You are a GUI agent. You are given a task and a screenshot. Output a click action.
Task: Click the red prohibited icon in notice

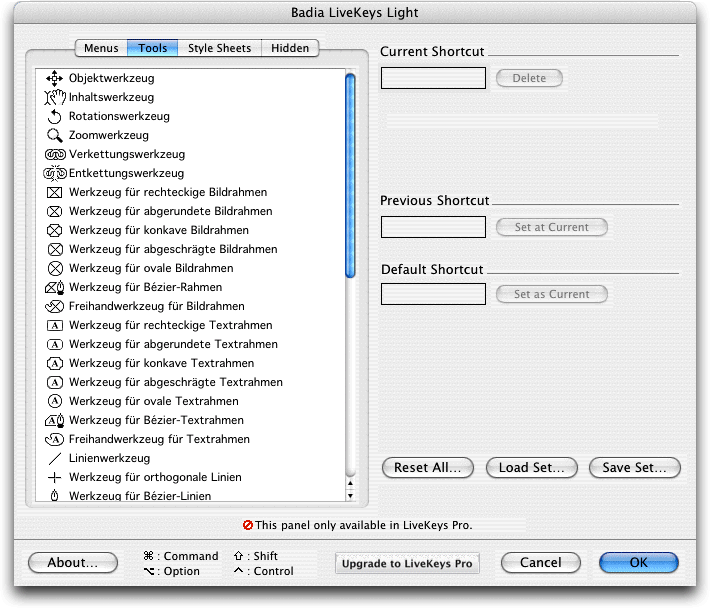pos(248,525)
